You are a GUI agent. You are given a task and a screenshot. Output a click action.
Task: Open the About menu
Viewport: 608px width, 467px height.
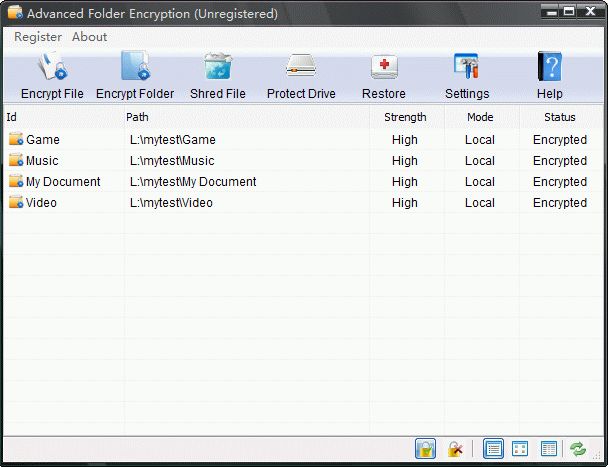[90, 37]
